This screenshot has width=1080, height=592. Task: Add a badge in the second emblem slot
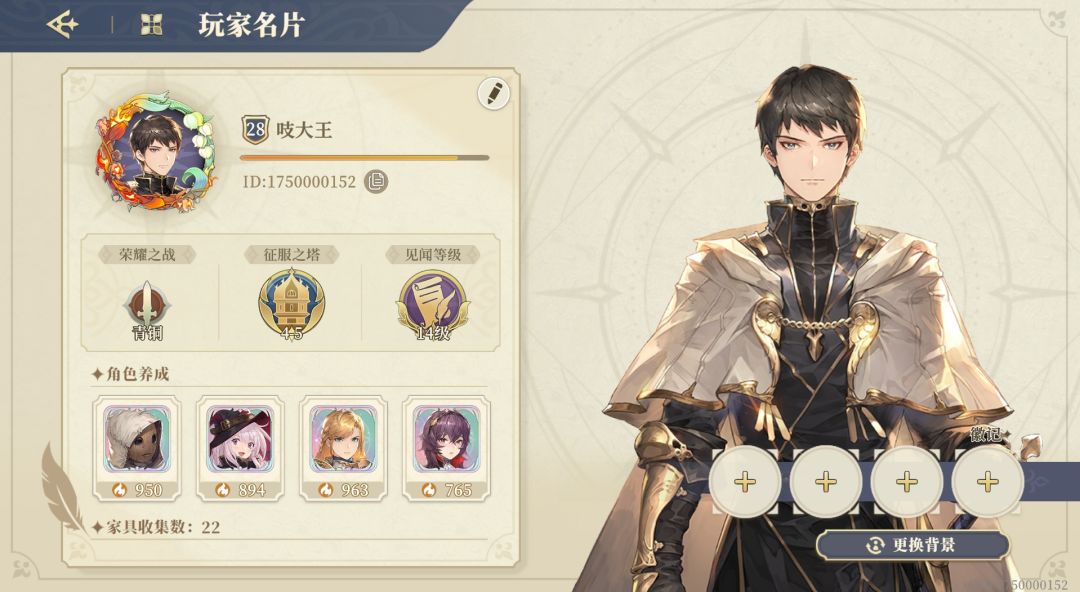[x=826, y=481]
